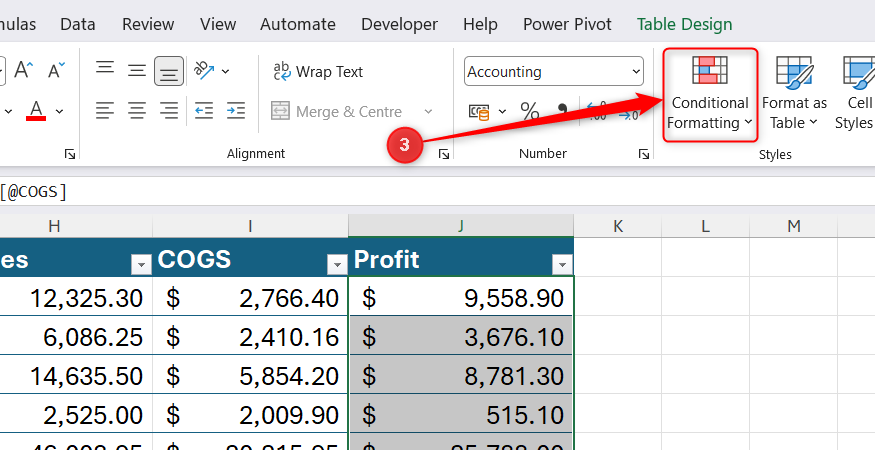Increase font size with the larger A icon
This screenshot has width=875, height=450.
pos(23,70)
